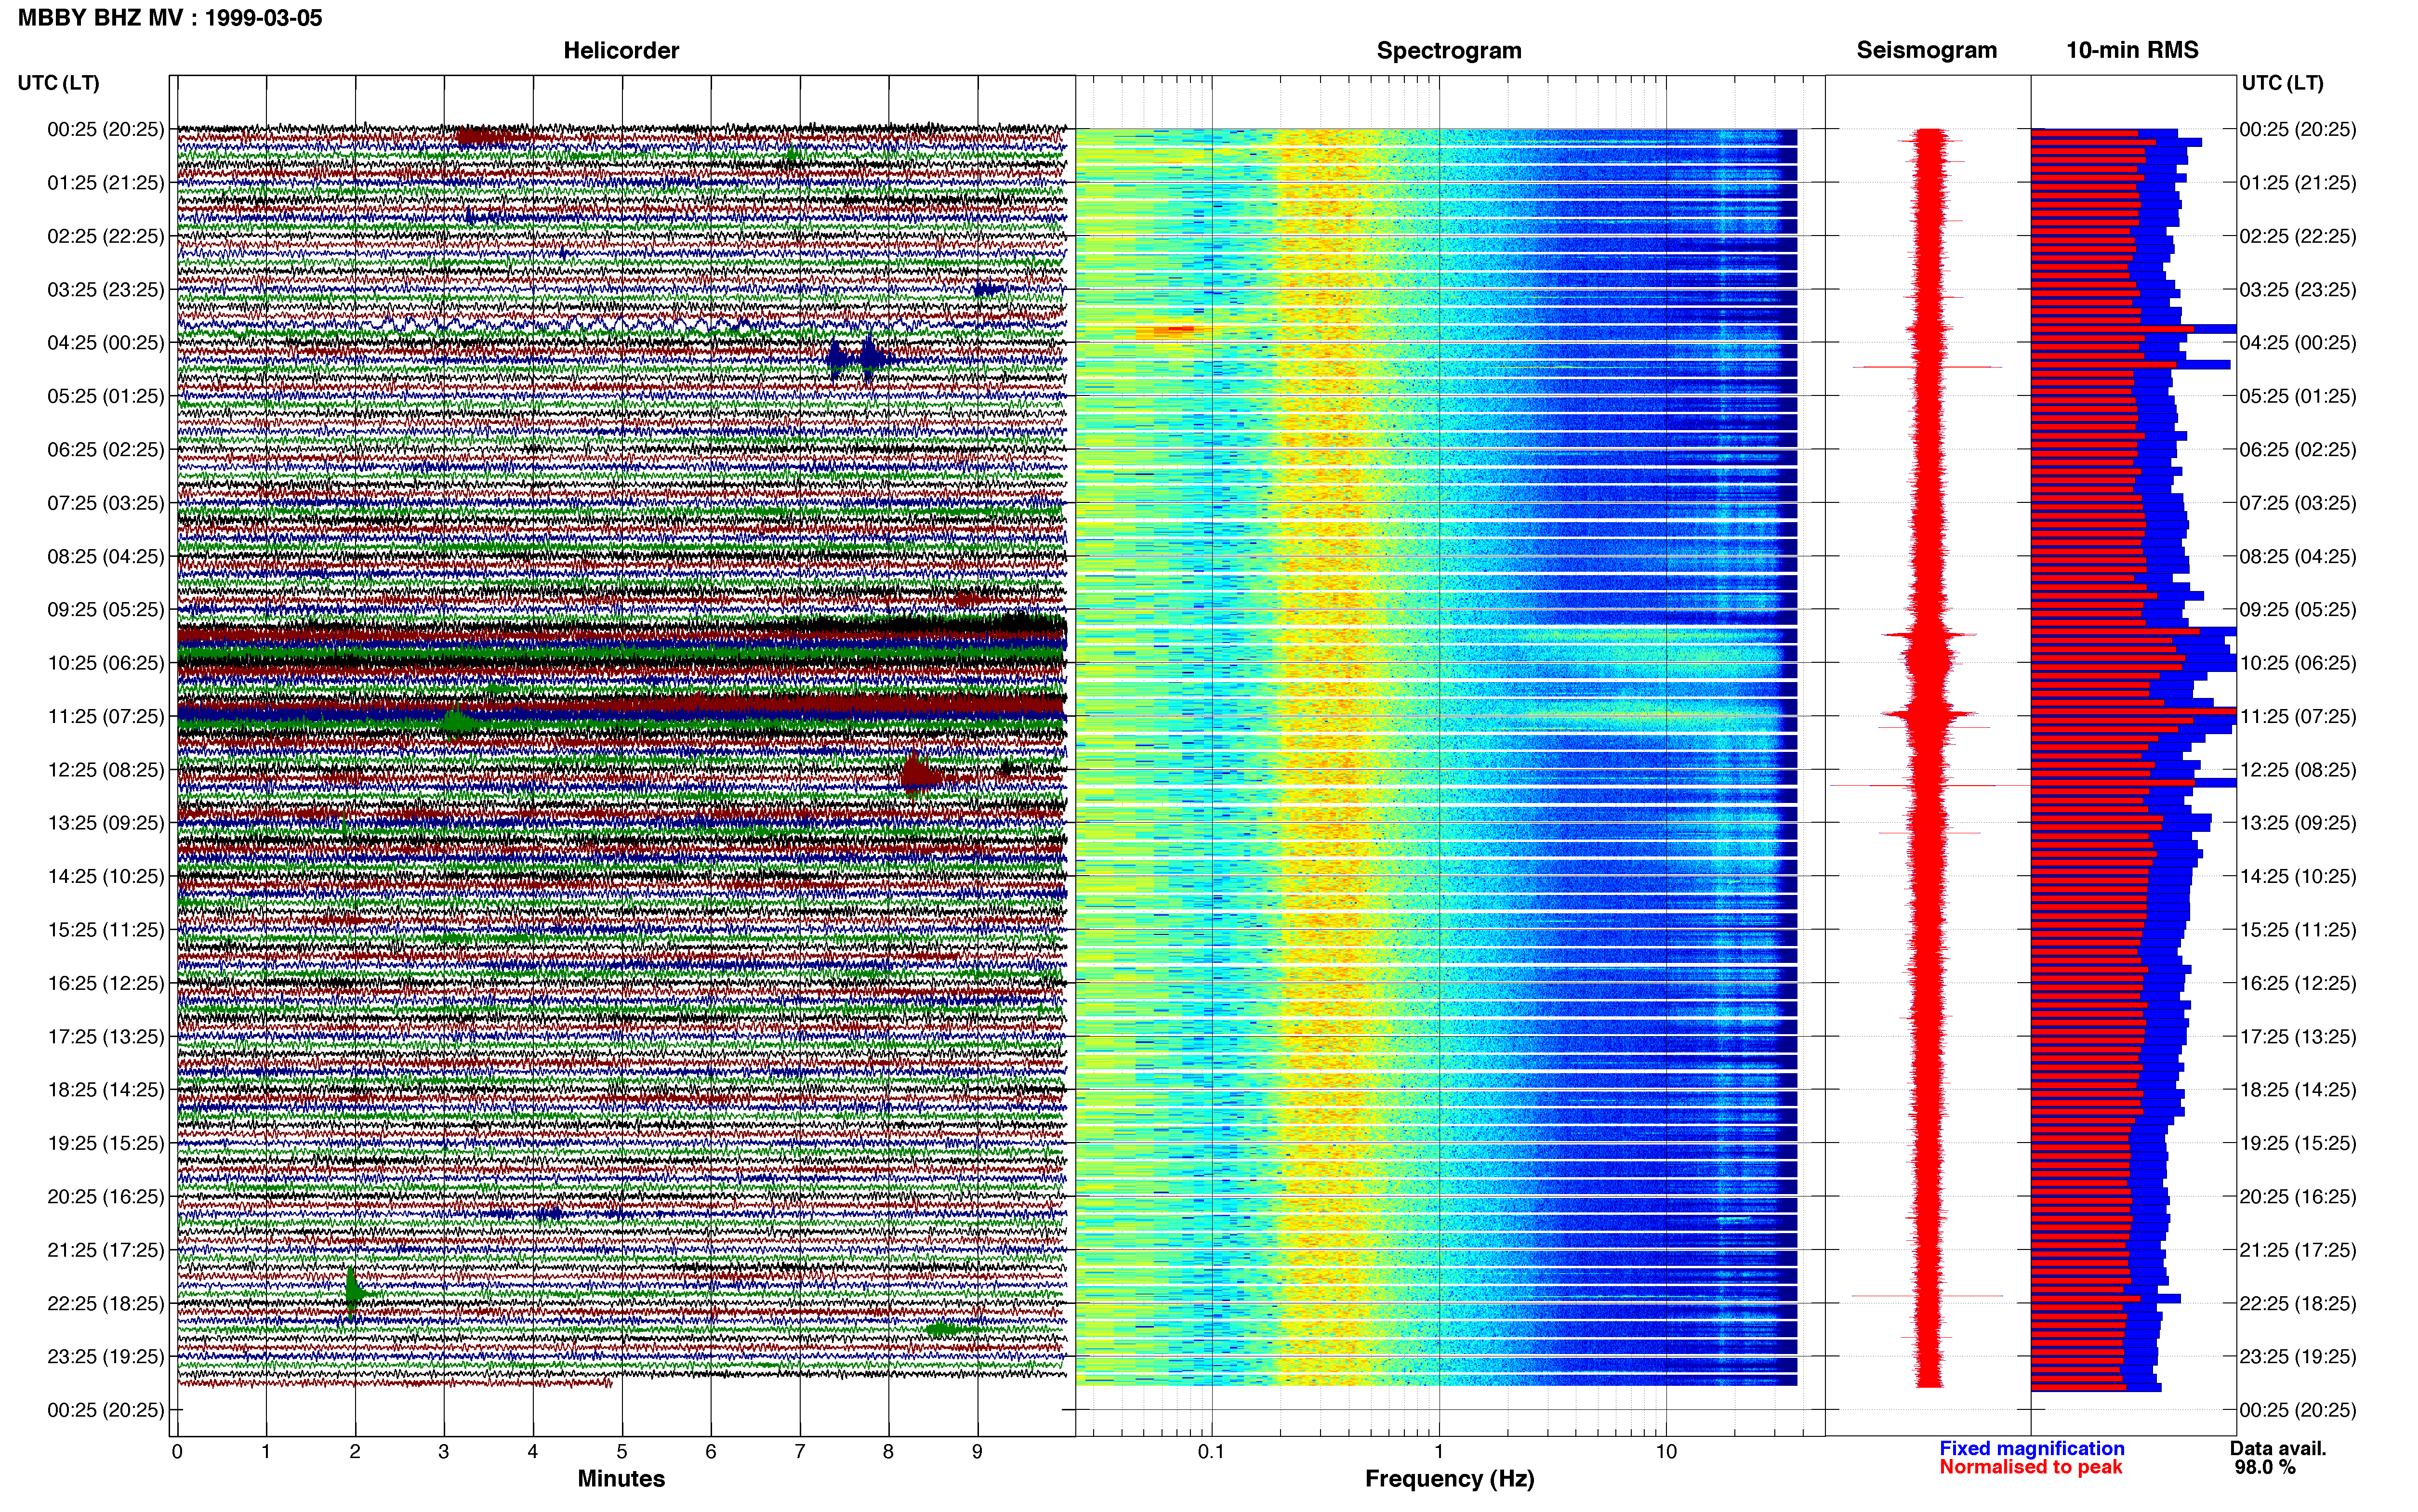Screen dimensions: 2418x1512
Task: Click left time label '14:25 (10:25)'
Action: point(106,876)
